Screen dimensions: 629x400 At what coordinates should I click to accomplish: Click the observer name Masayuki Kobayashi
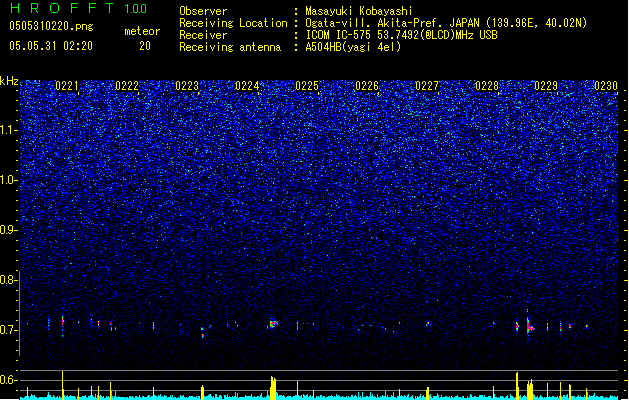359,11
